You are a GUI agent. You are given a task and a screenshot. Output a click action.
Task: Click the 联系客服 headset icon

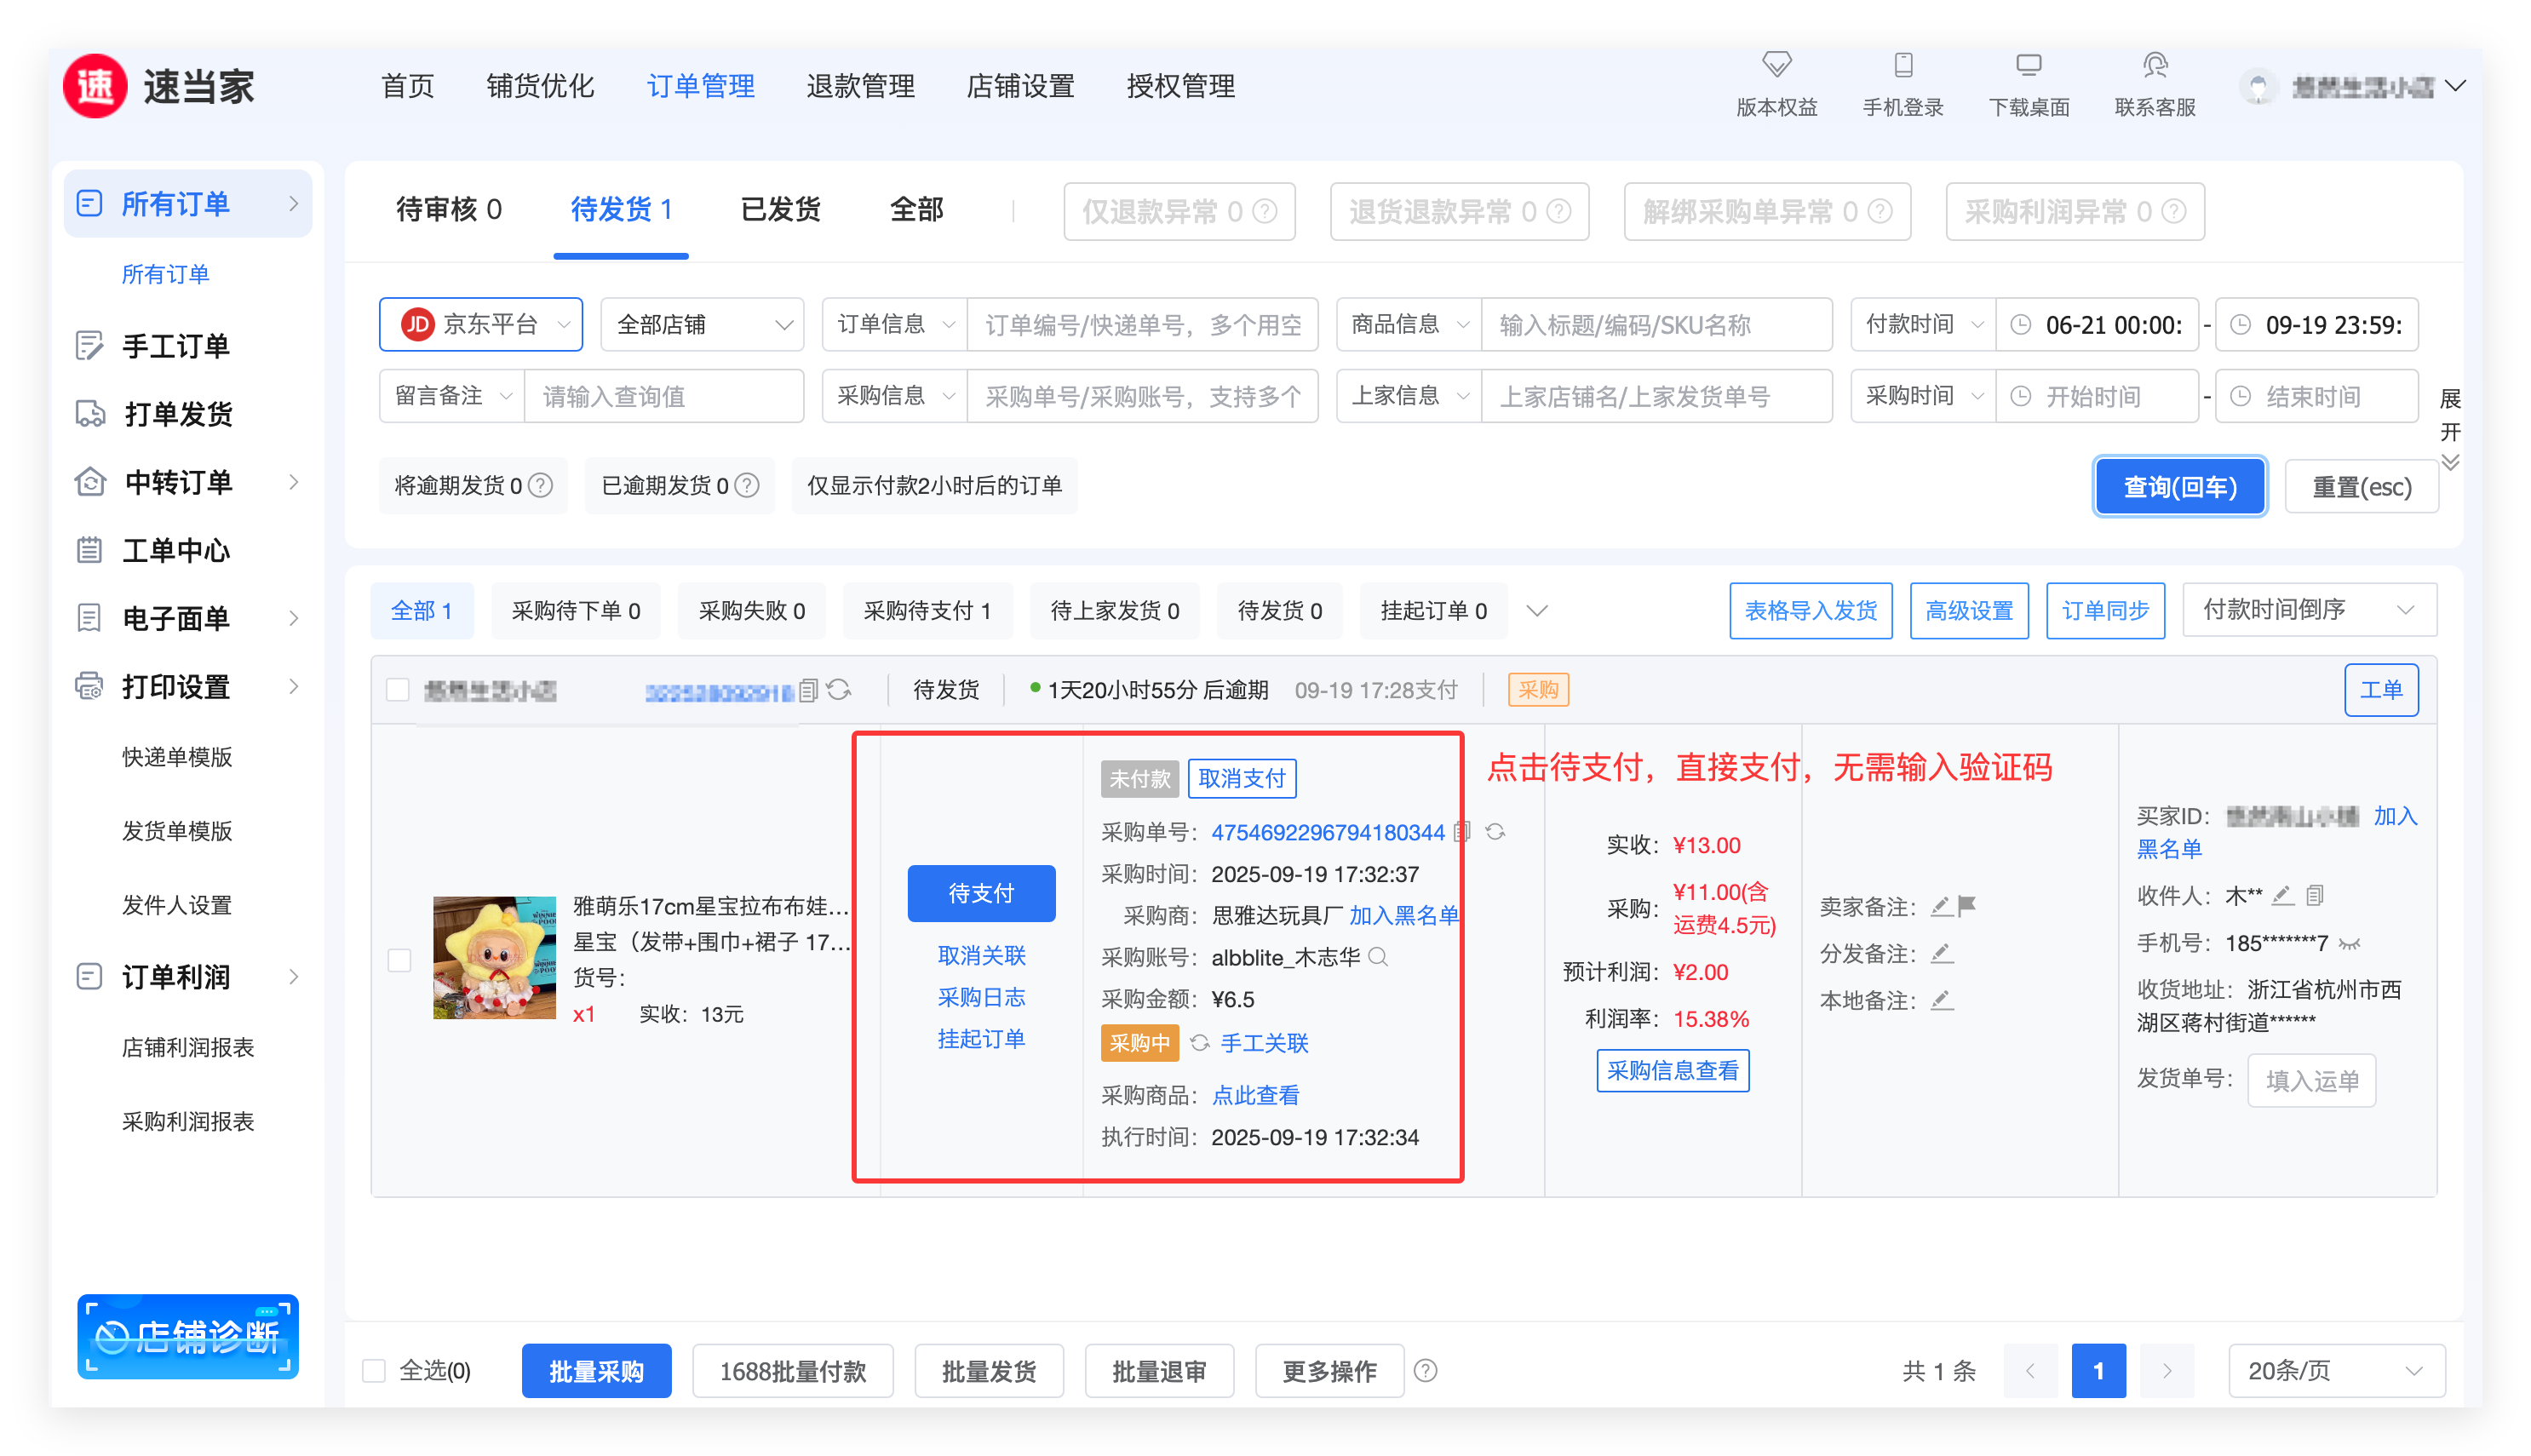(x=2154, y=66)
